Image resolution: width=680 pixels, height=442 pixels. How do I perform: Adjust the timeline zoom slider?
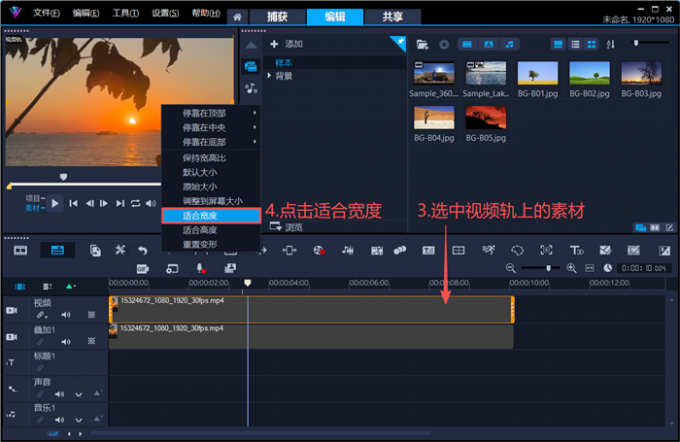[x=549, y=268]
